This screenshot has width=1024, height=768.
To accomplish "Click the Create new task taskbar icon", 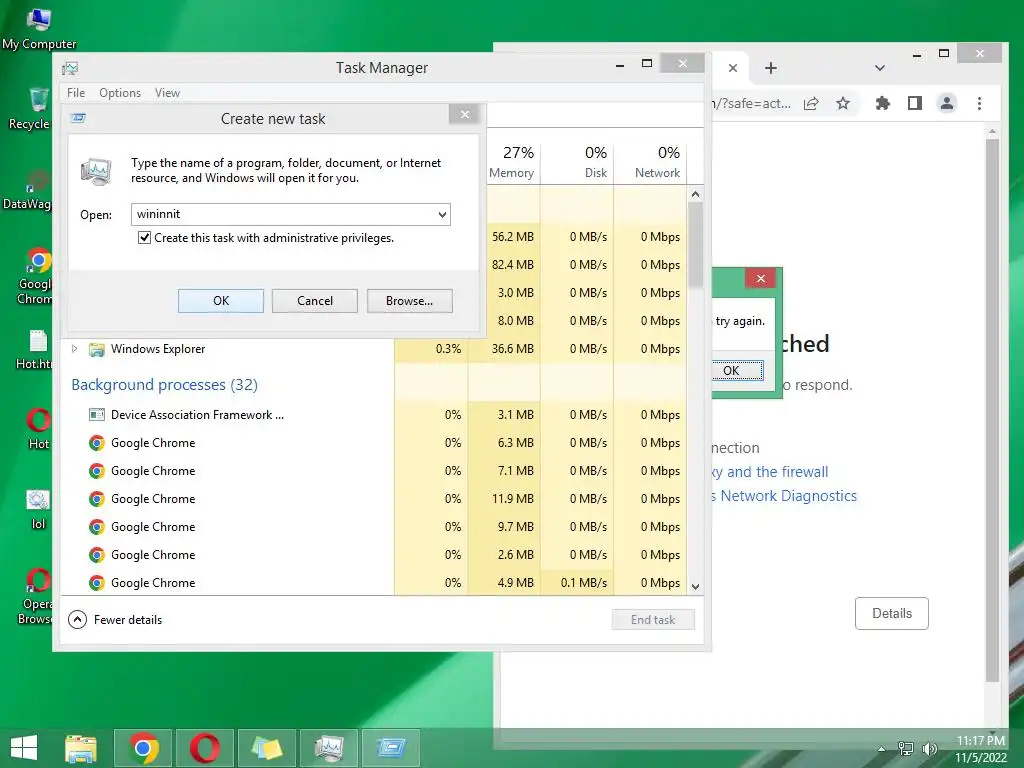I will point(391,748).
